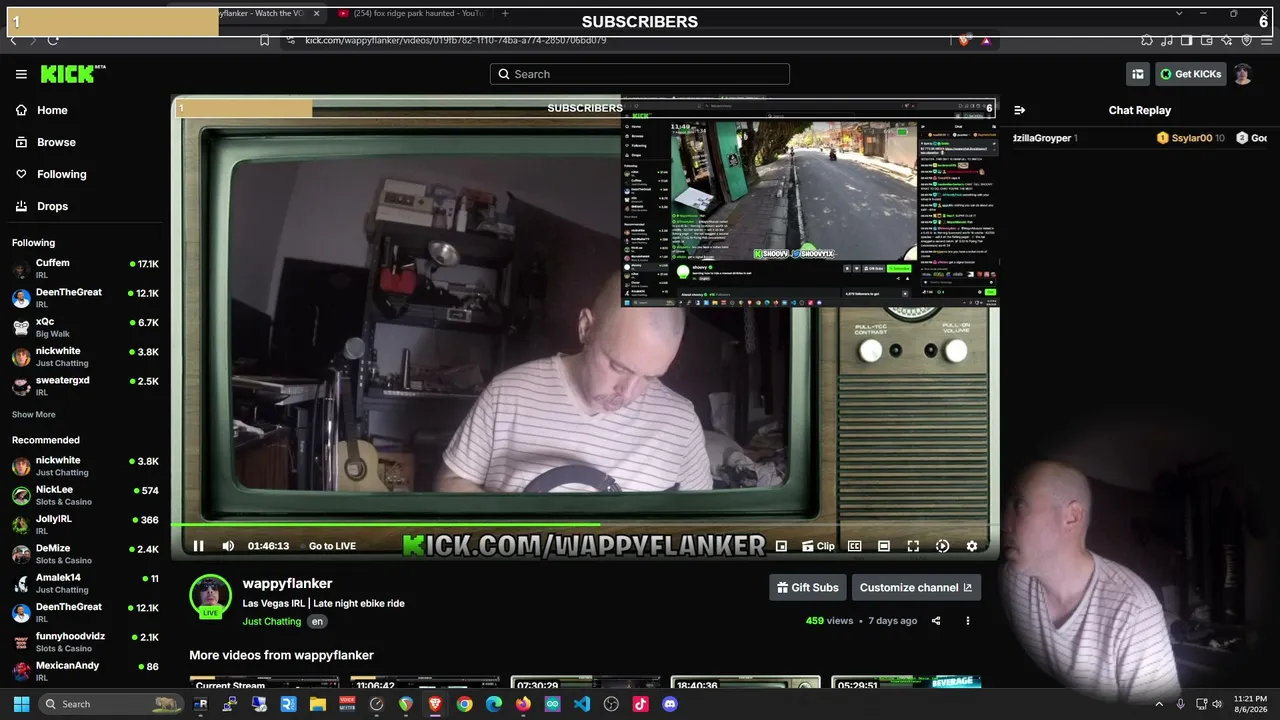Open the Kick hamburger sidebar menu

pos(21,74)
